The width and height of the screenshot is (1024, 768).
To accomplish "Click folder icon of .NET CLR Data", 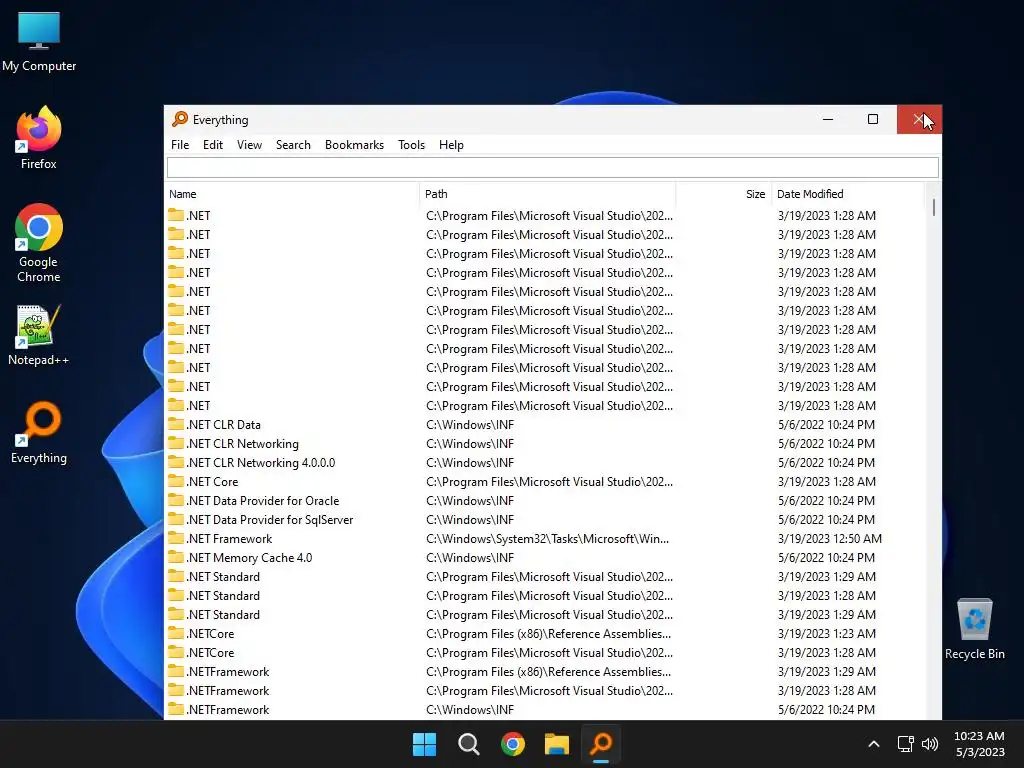I will [176, 424].
